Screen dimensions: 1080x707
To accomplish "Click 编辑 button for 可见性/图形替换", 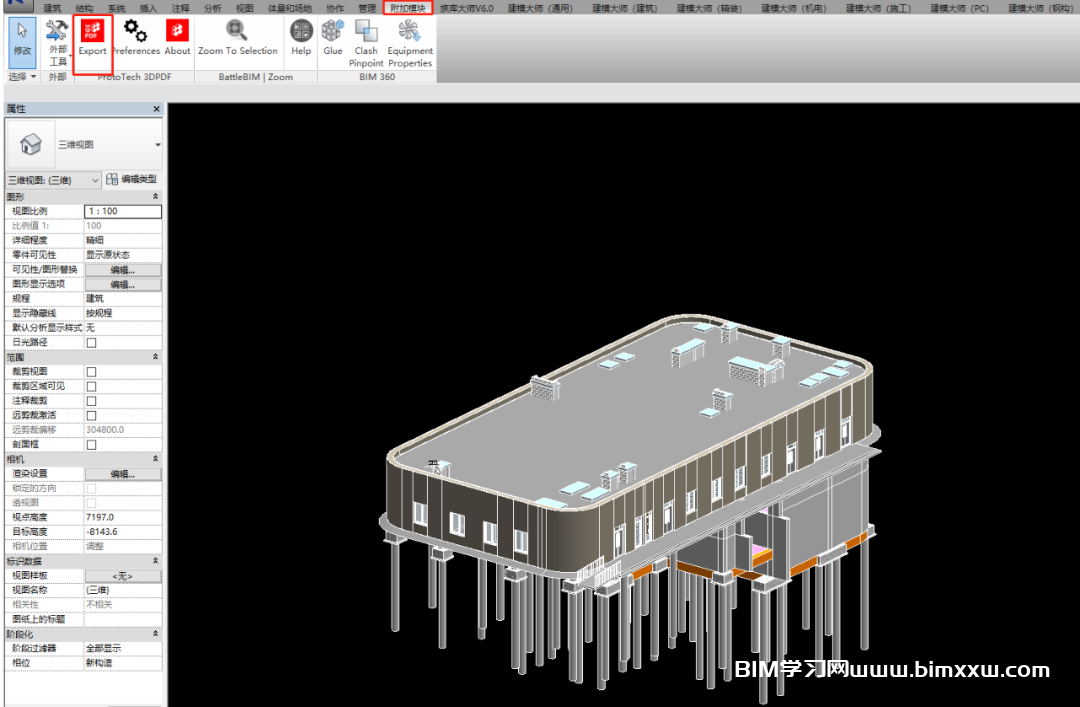I will coord(122,270).
